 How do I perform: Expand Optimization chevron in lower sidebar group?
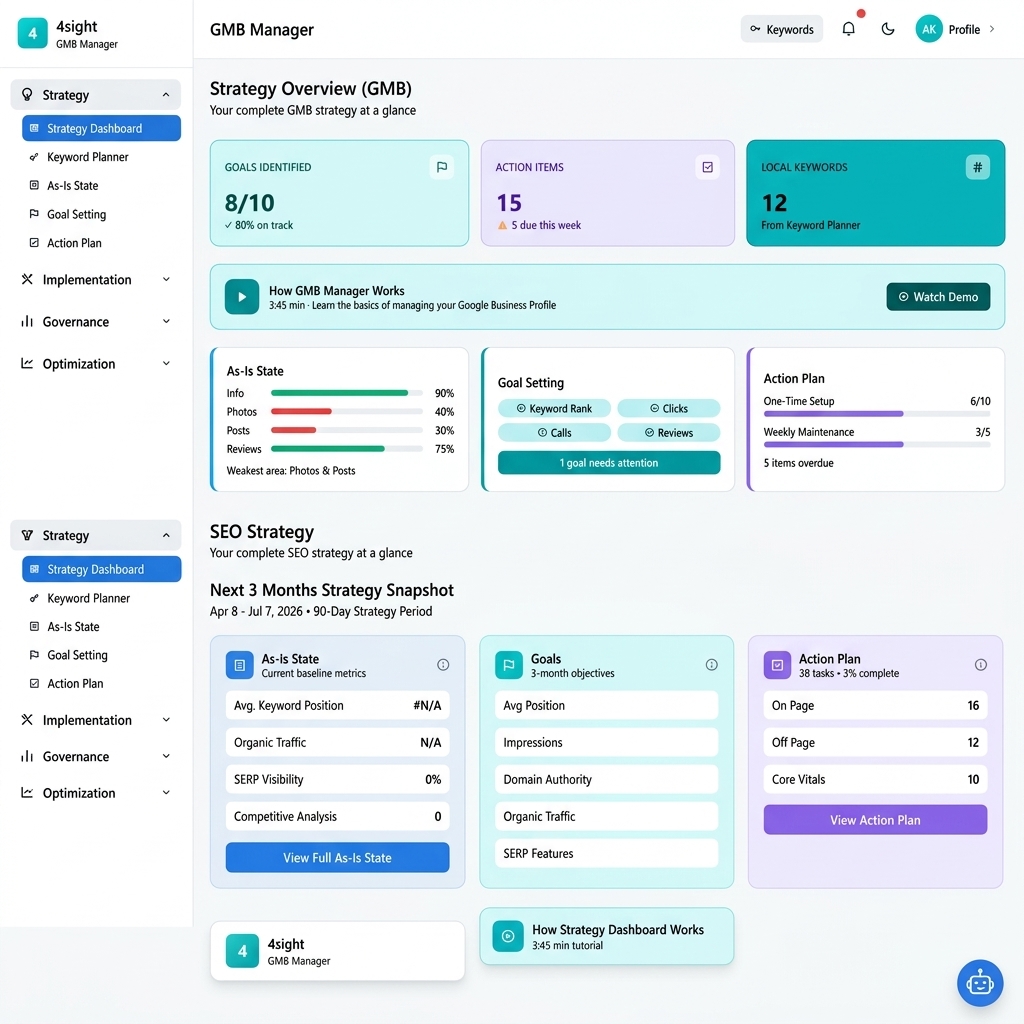coord(166,792)
